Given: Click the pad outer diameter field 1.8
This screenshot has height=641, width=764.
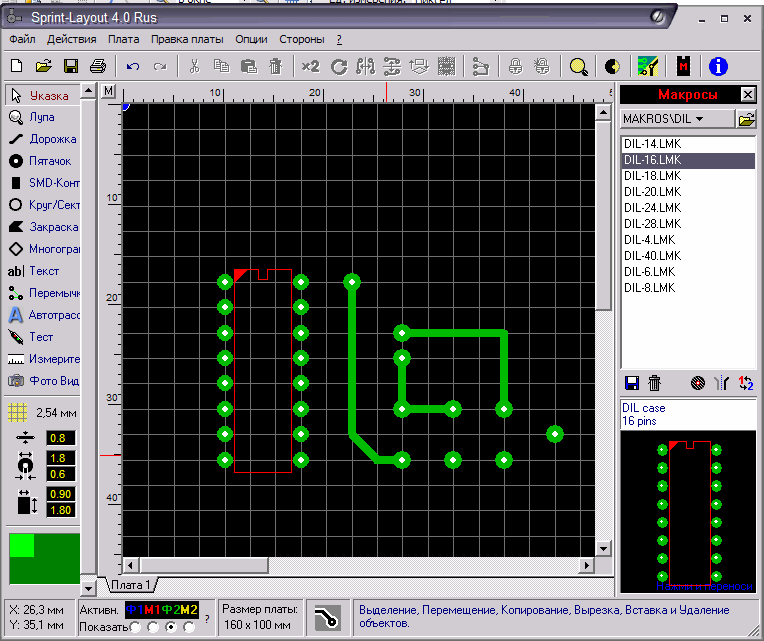Looking at the screenshot, I should 61,458.
